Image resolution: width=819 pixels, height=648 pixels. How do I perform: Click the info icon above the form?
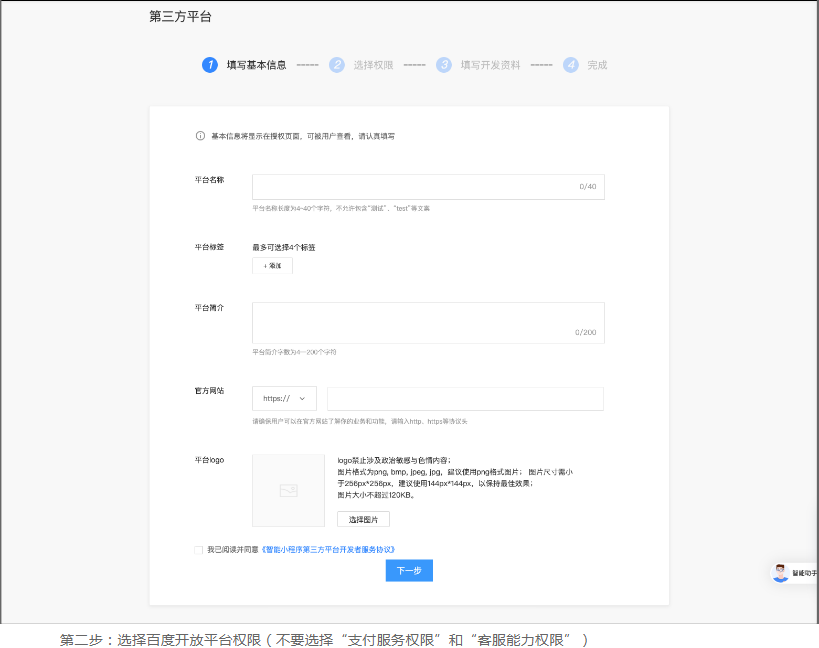(x=201, y=136)
